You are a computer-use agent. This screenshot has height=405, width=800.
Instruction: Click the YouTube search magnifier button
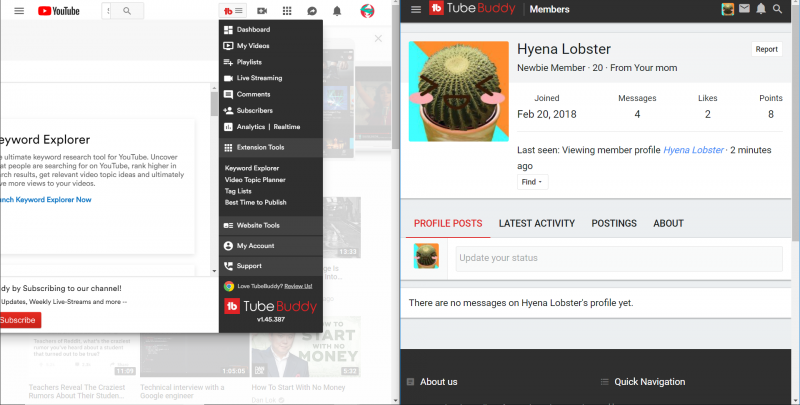click(126, 11)
